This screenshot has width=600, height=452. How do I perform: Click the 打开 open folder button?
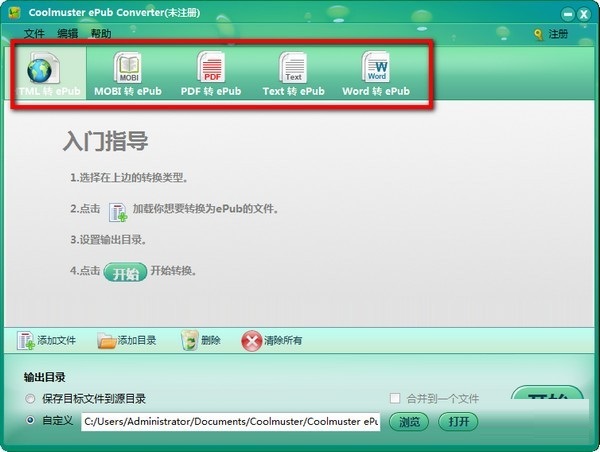pos(458,422)
